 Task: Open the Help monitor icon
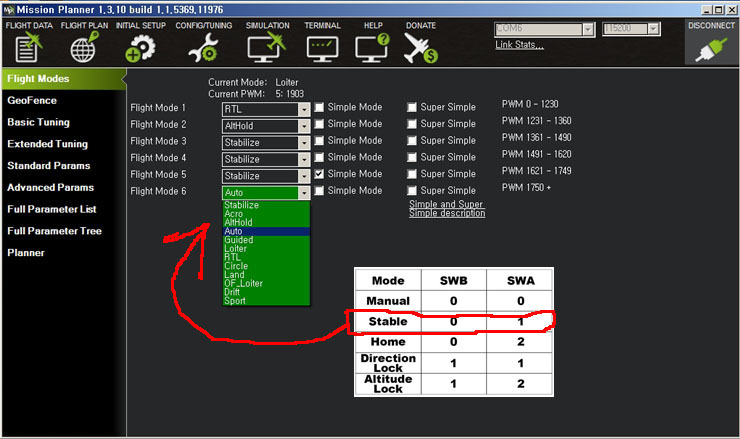(x=372, y=48)
